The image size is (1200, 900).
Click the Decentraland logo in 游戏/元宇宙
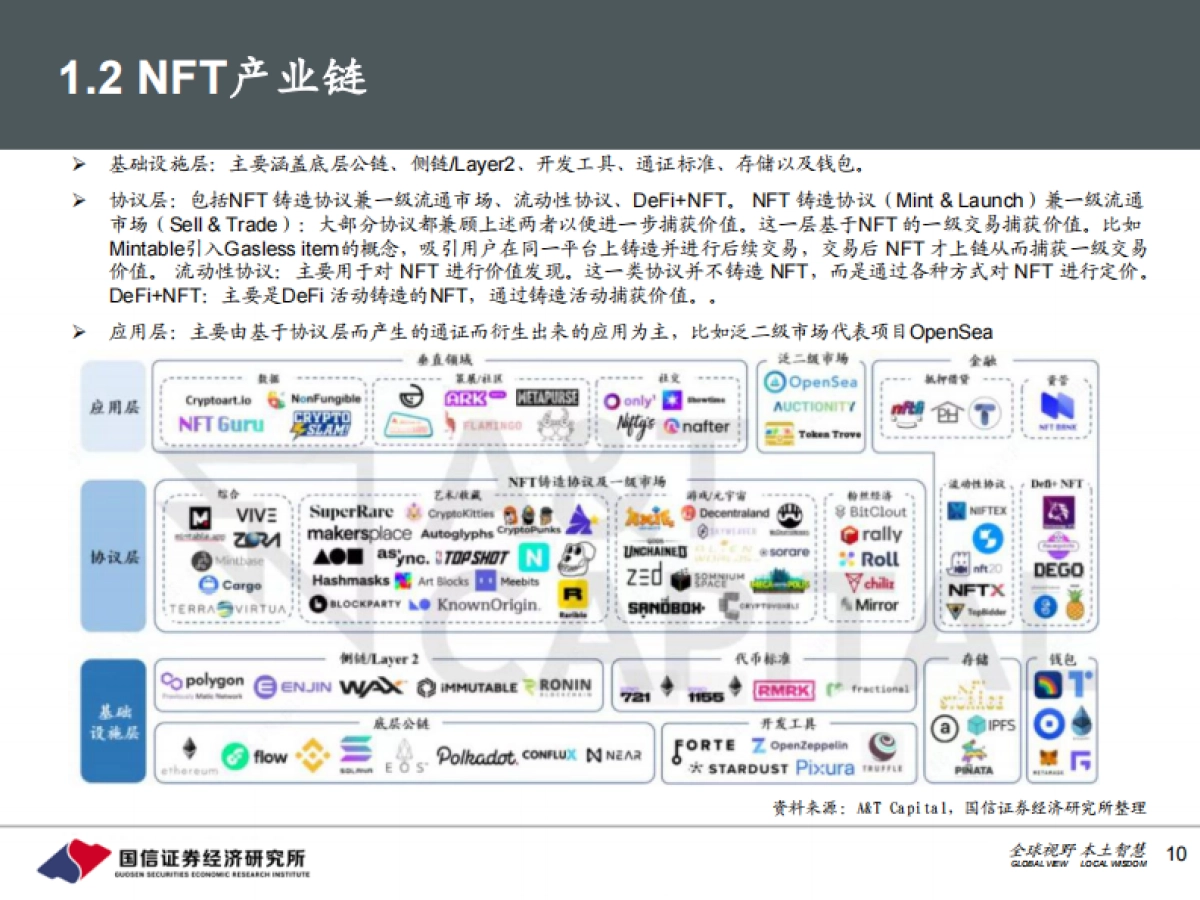[x=736, y=513]
